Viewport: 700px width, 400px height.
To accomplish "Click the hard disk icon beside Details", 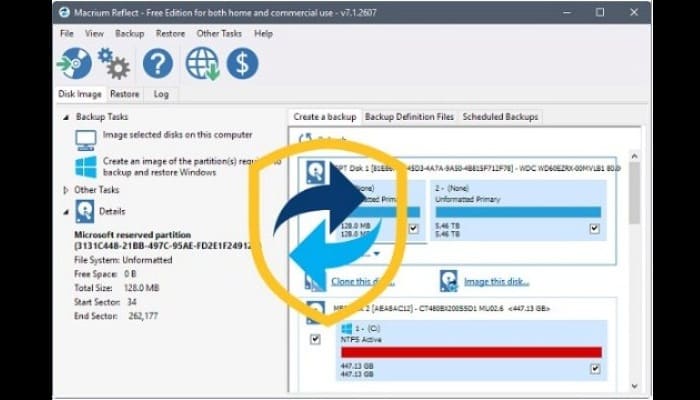I will tap(85, 212).
